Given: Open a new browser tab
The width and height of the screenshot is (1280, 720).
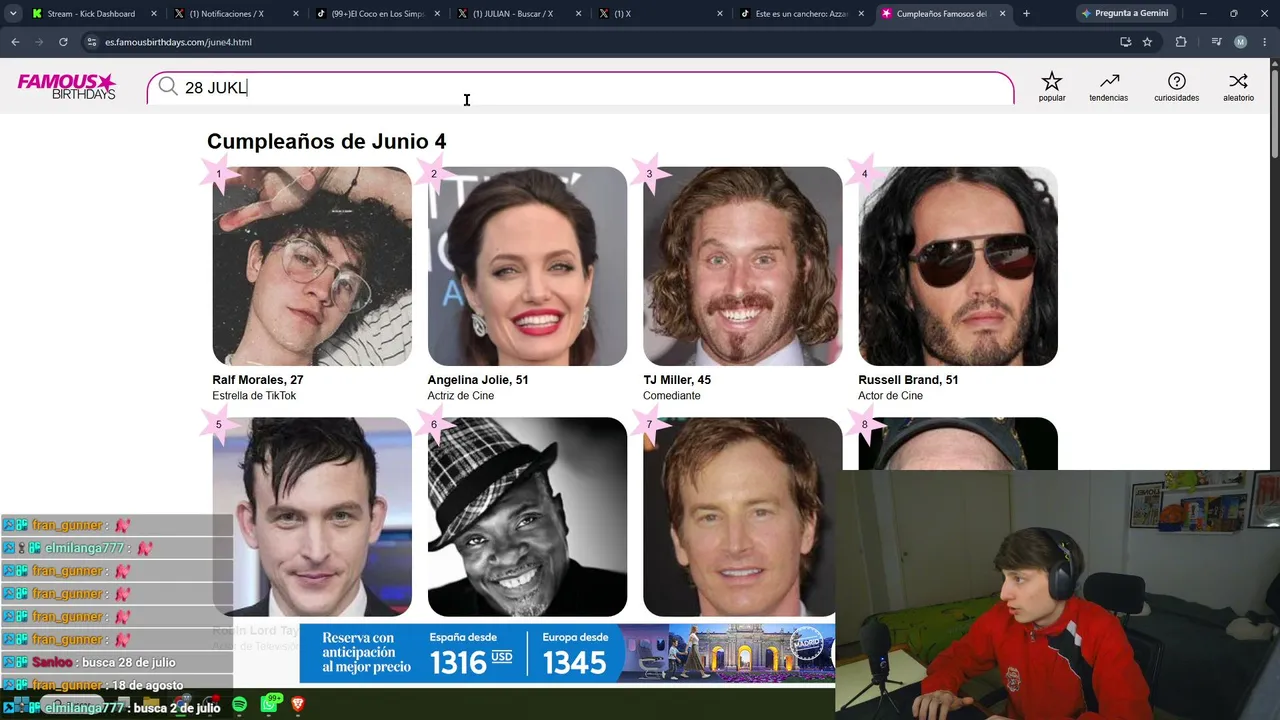Looking at the screenshot, I should tap(1026, 14).
